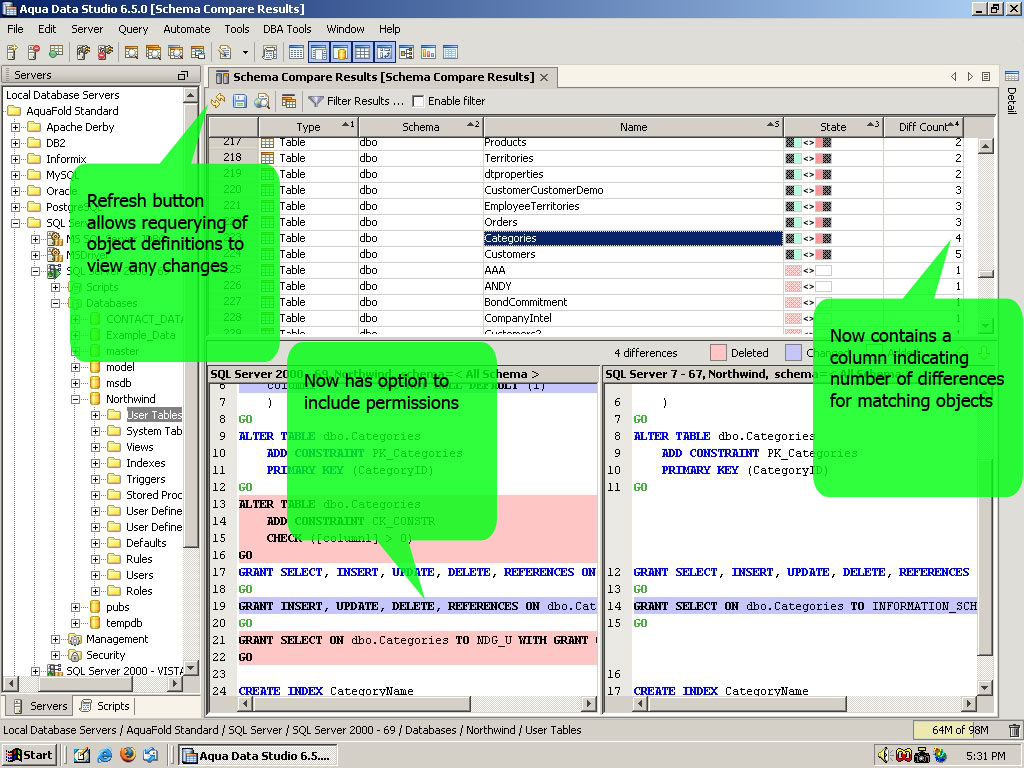Viewport: 1024px width, 768px height.
Task: Click the results table scroll up arrow
Action: 986,146
